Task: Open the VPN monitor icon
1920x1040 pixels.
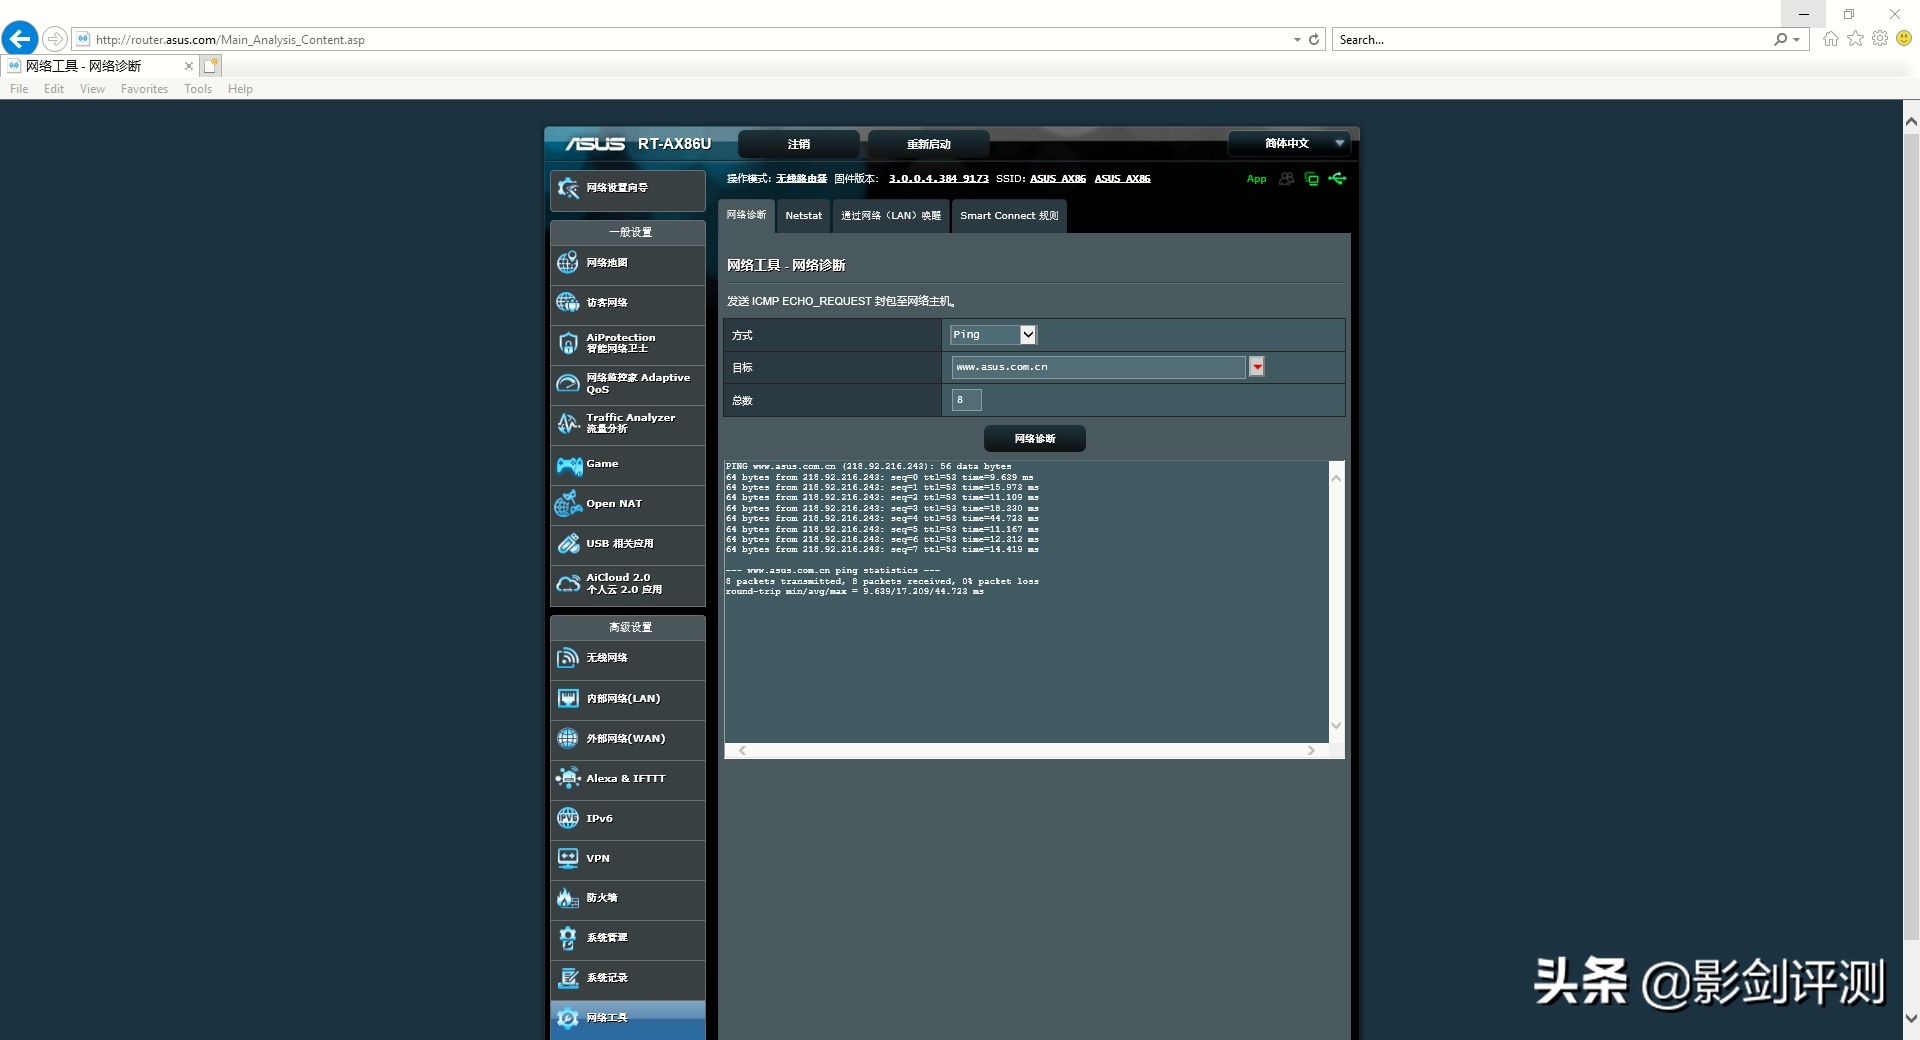Action: [x=568, y=858]
